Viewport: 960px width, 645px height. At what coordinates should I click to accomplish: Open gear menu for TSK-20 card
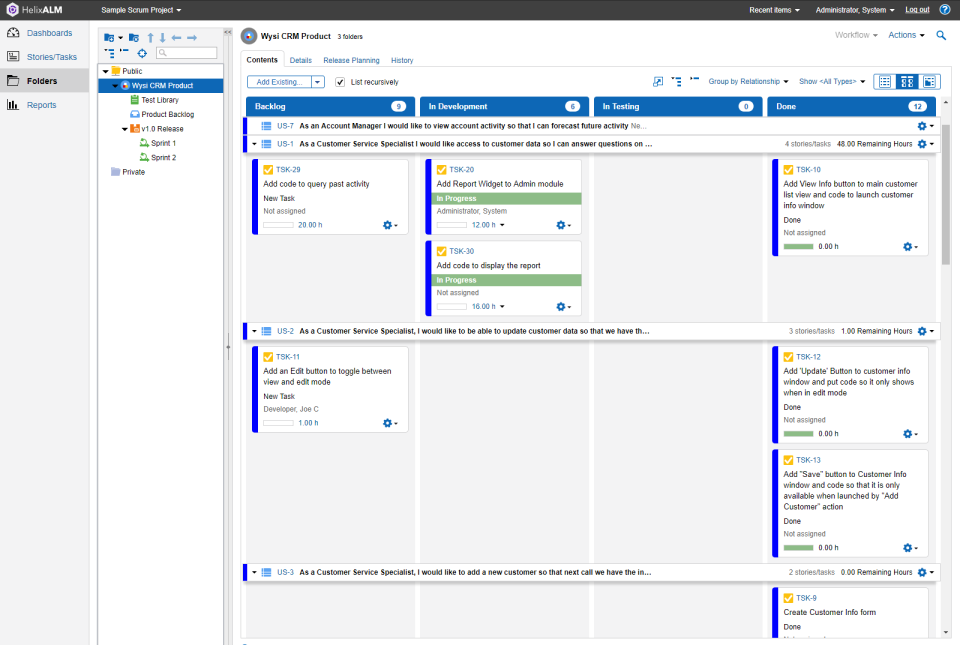(x=563, y=225)
